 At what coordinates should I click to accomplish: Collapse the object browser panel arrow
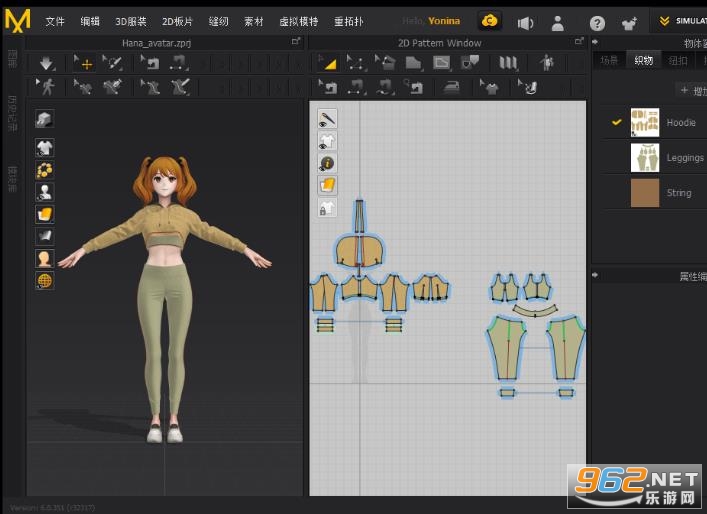click(595, 42)
